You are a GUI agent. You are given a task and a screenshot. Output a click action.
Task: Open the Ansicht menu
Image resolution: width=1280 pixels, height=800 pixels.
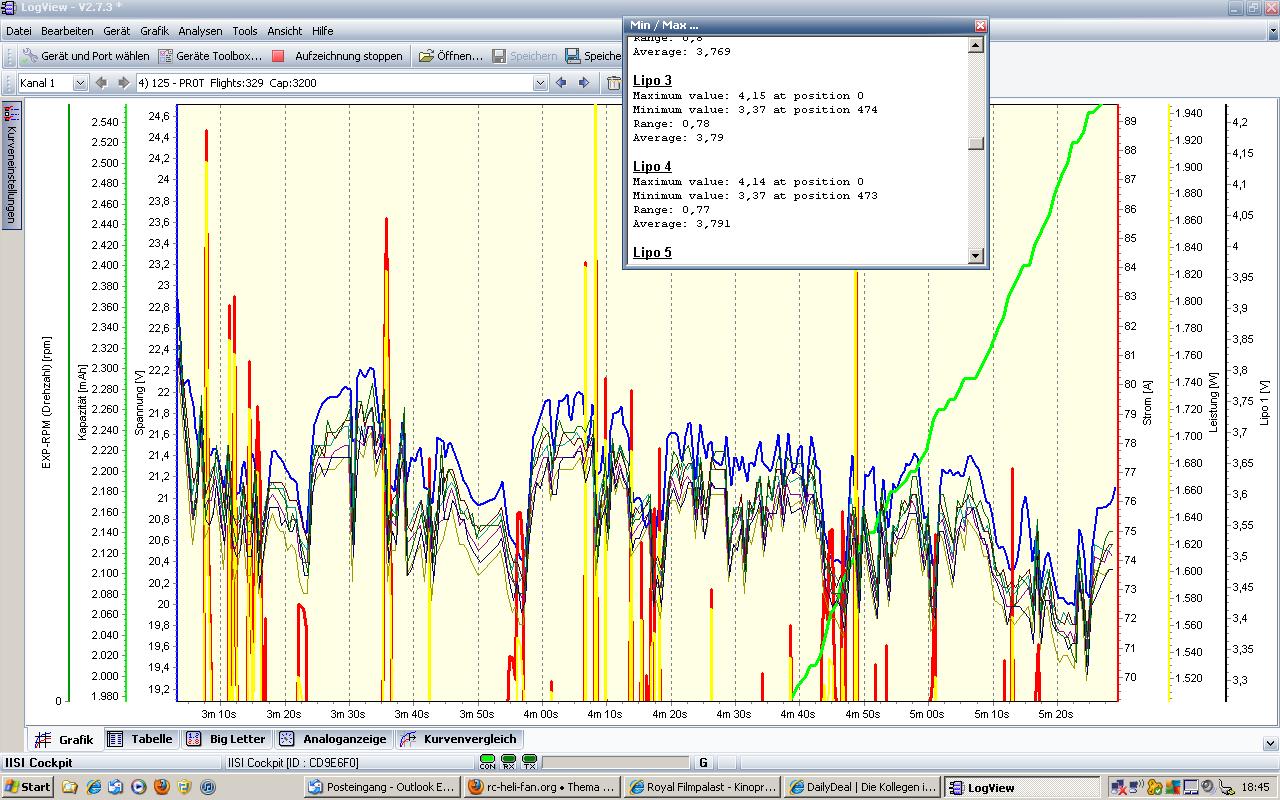click(x=285, y=31)
